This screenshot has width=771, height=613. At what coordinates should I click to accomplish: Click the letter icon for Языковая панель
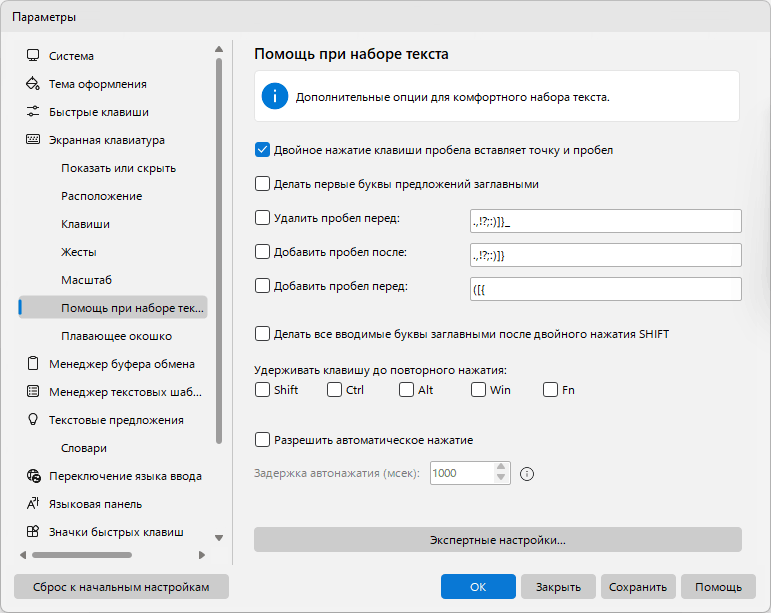point(33,503)
